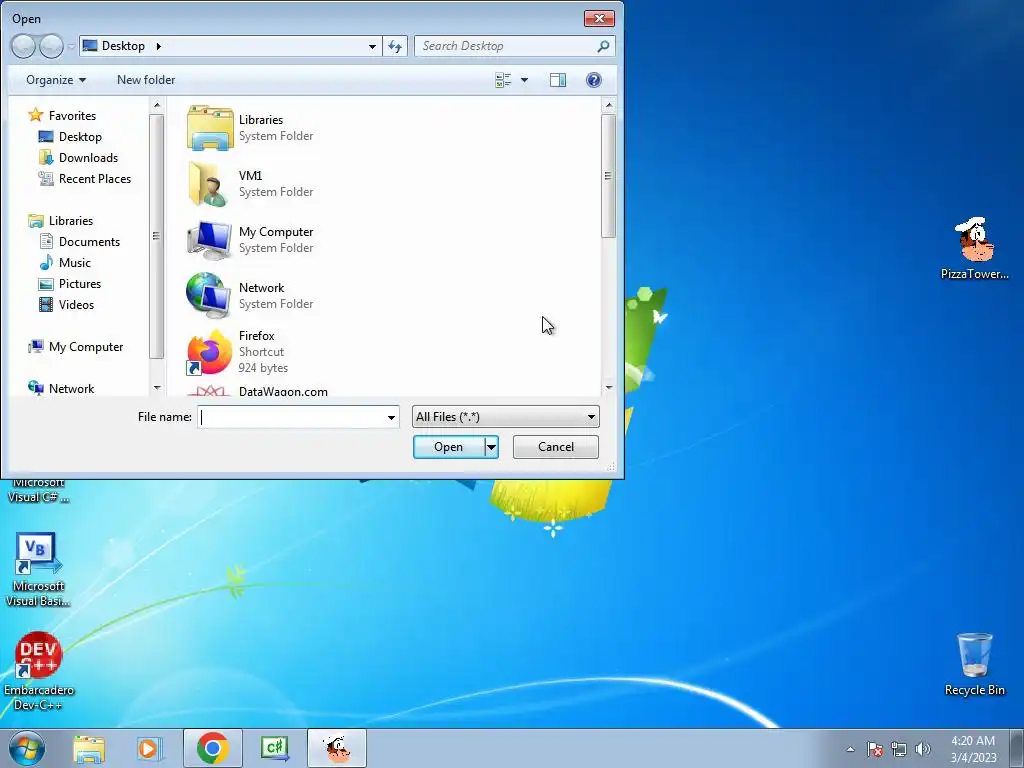Refresh the Desktop folder listing
1024x768 pixels.
(395, 46)
